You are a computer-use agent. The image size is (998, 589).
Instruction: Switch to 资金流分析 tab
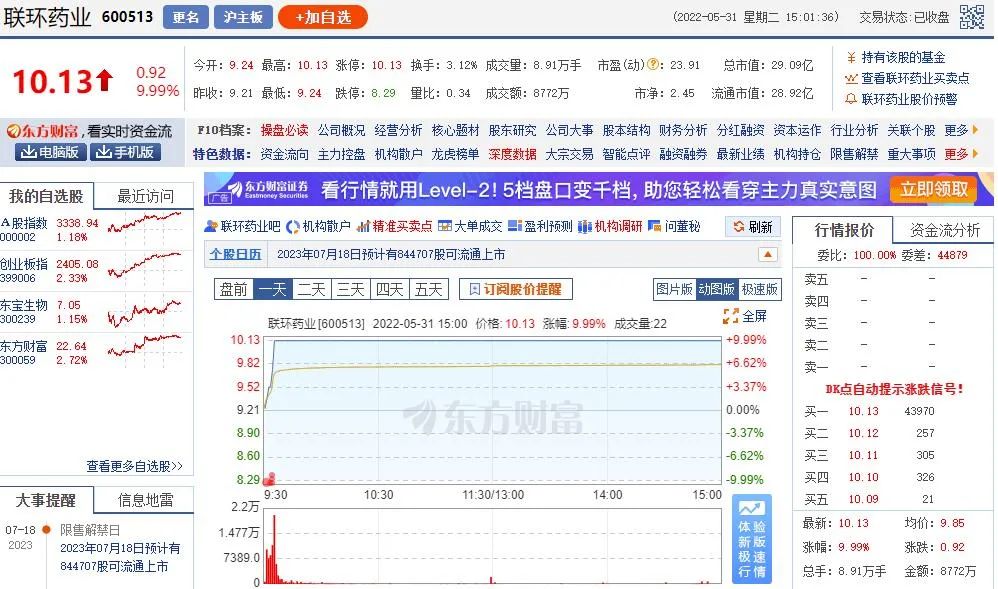944,230
